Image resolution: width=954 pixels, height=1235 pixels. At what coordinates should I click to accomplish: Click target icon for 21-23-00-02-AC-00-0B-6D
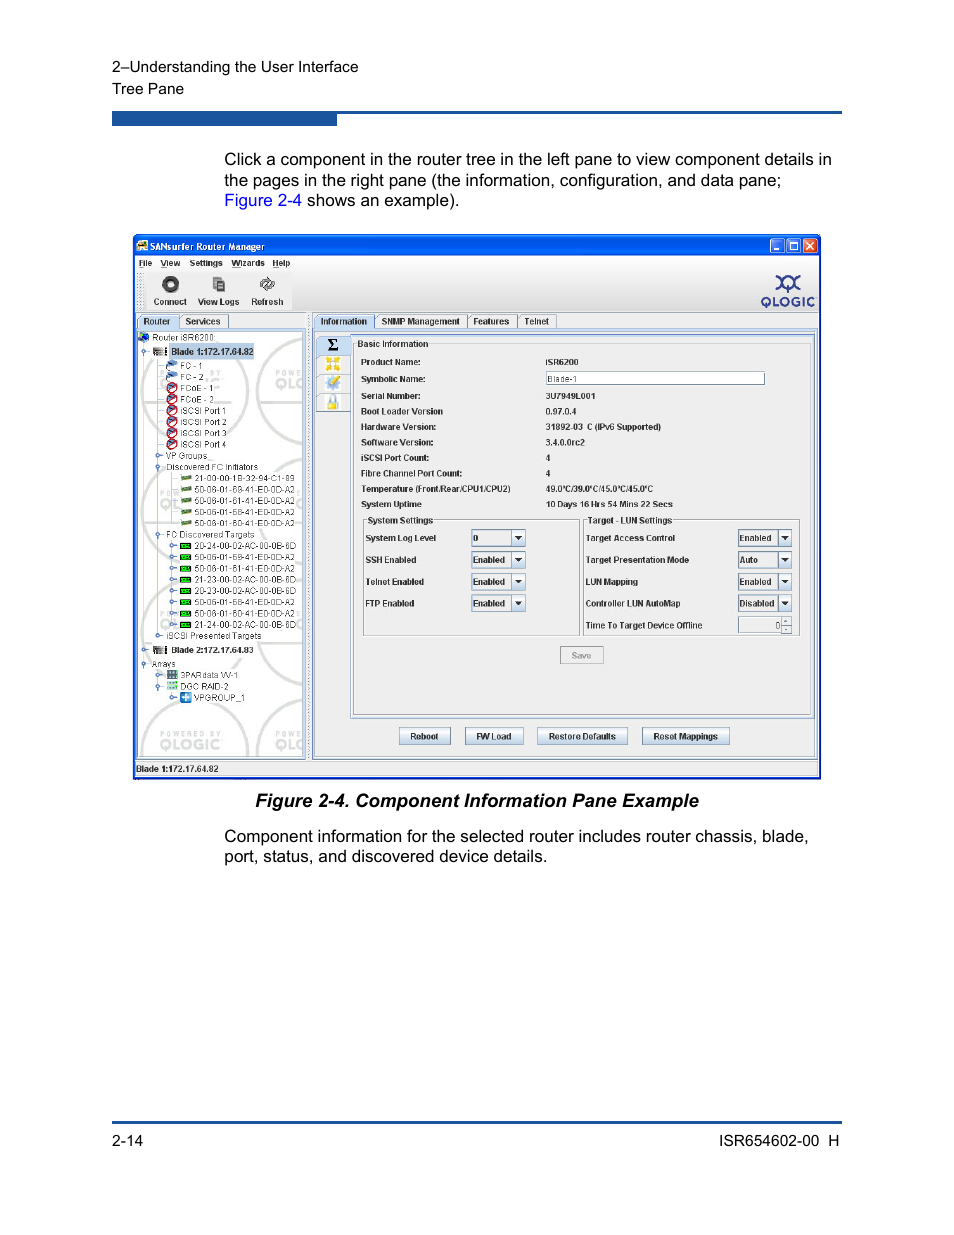186,579
